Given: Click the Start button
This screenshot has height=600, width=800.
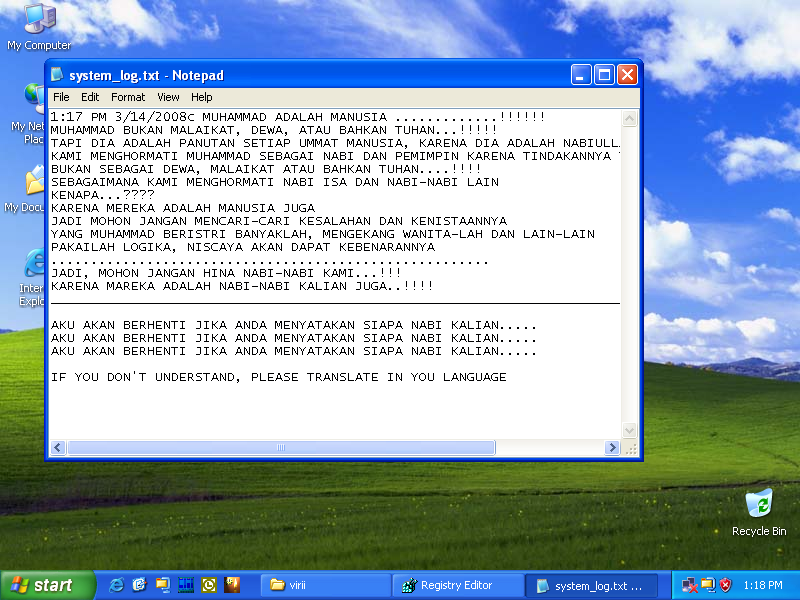Looking at the screenshot, I should pos(47,585).
